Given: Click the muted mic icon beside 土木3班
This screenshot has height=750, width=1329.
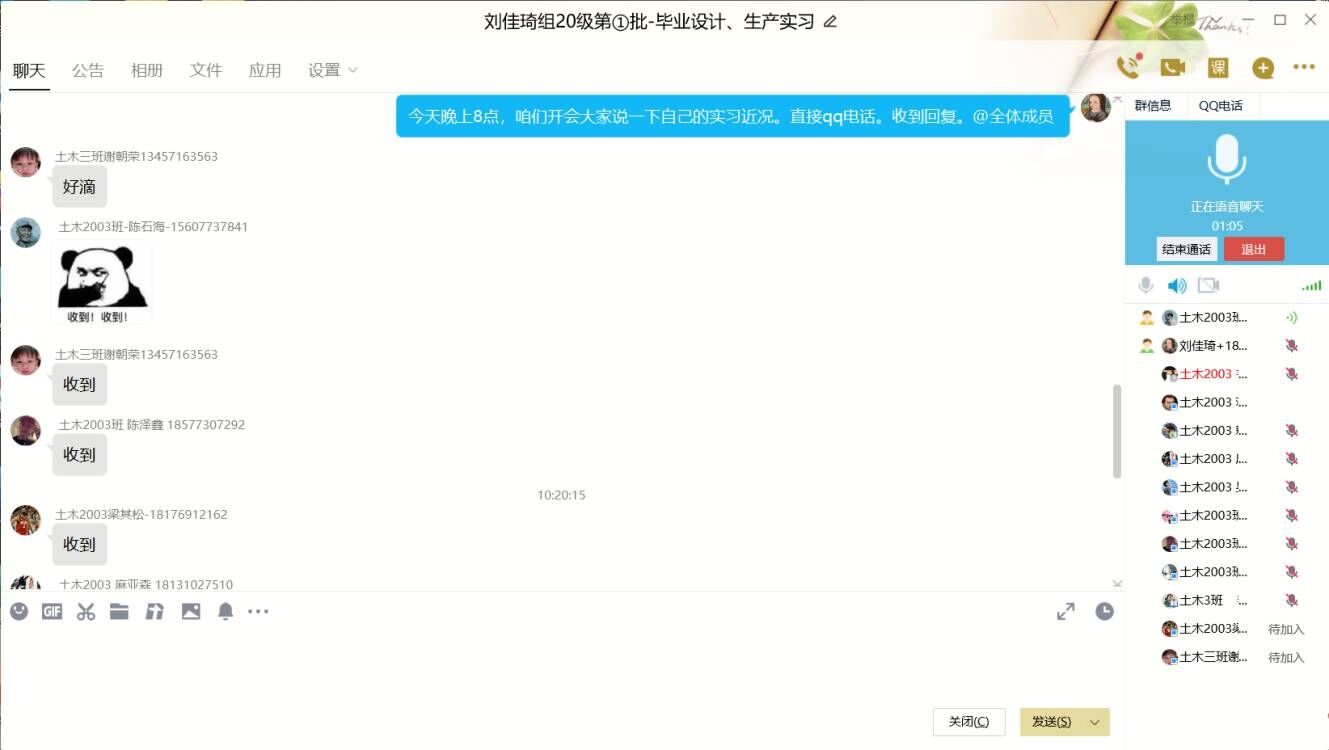Looking at the screenshot, I should click(1291, 601).
